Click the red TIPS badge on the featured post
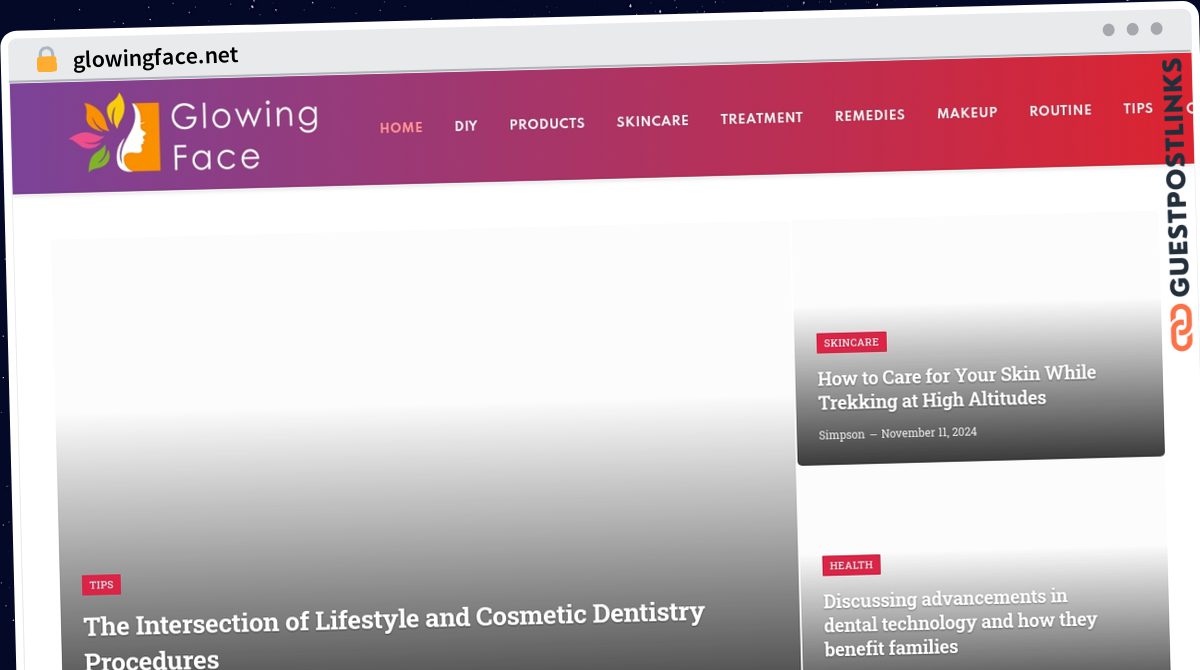Image resolution: width=1200 pixels, height=670 pixels. (101, 585)
